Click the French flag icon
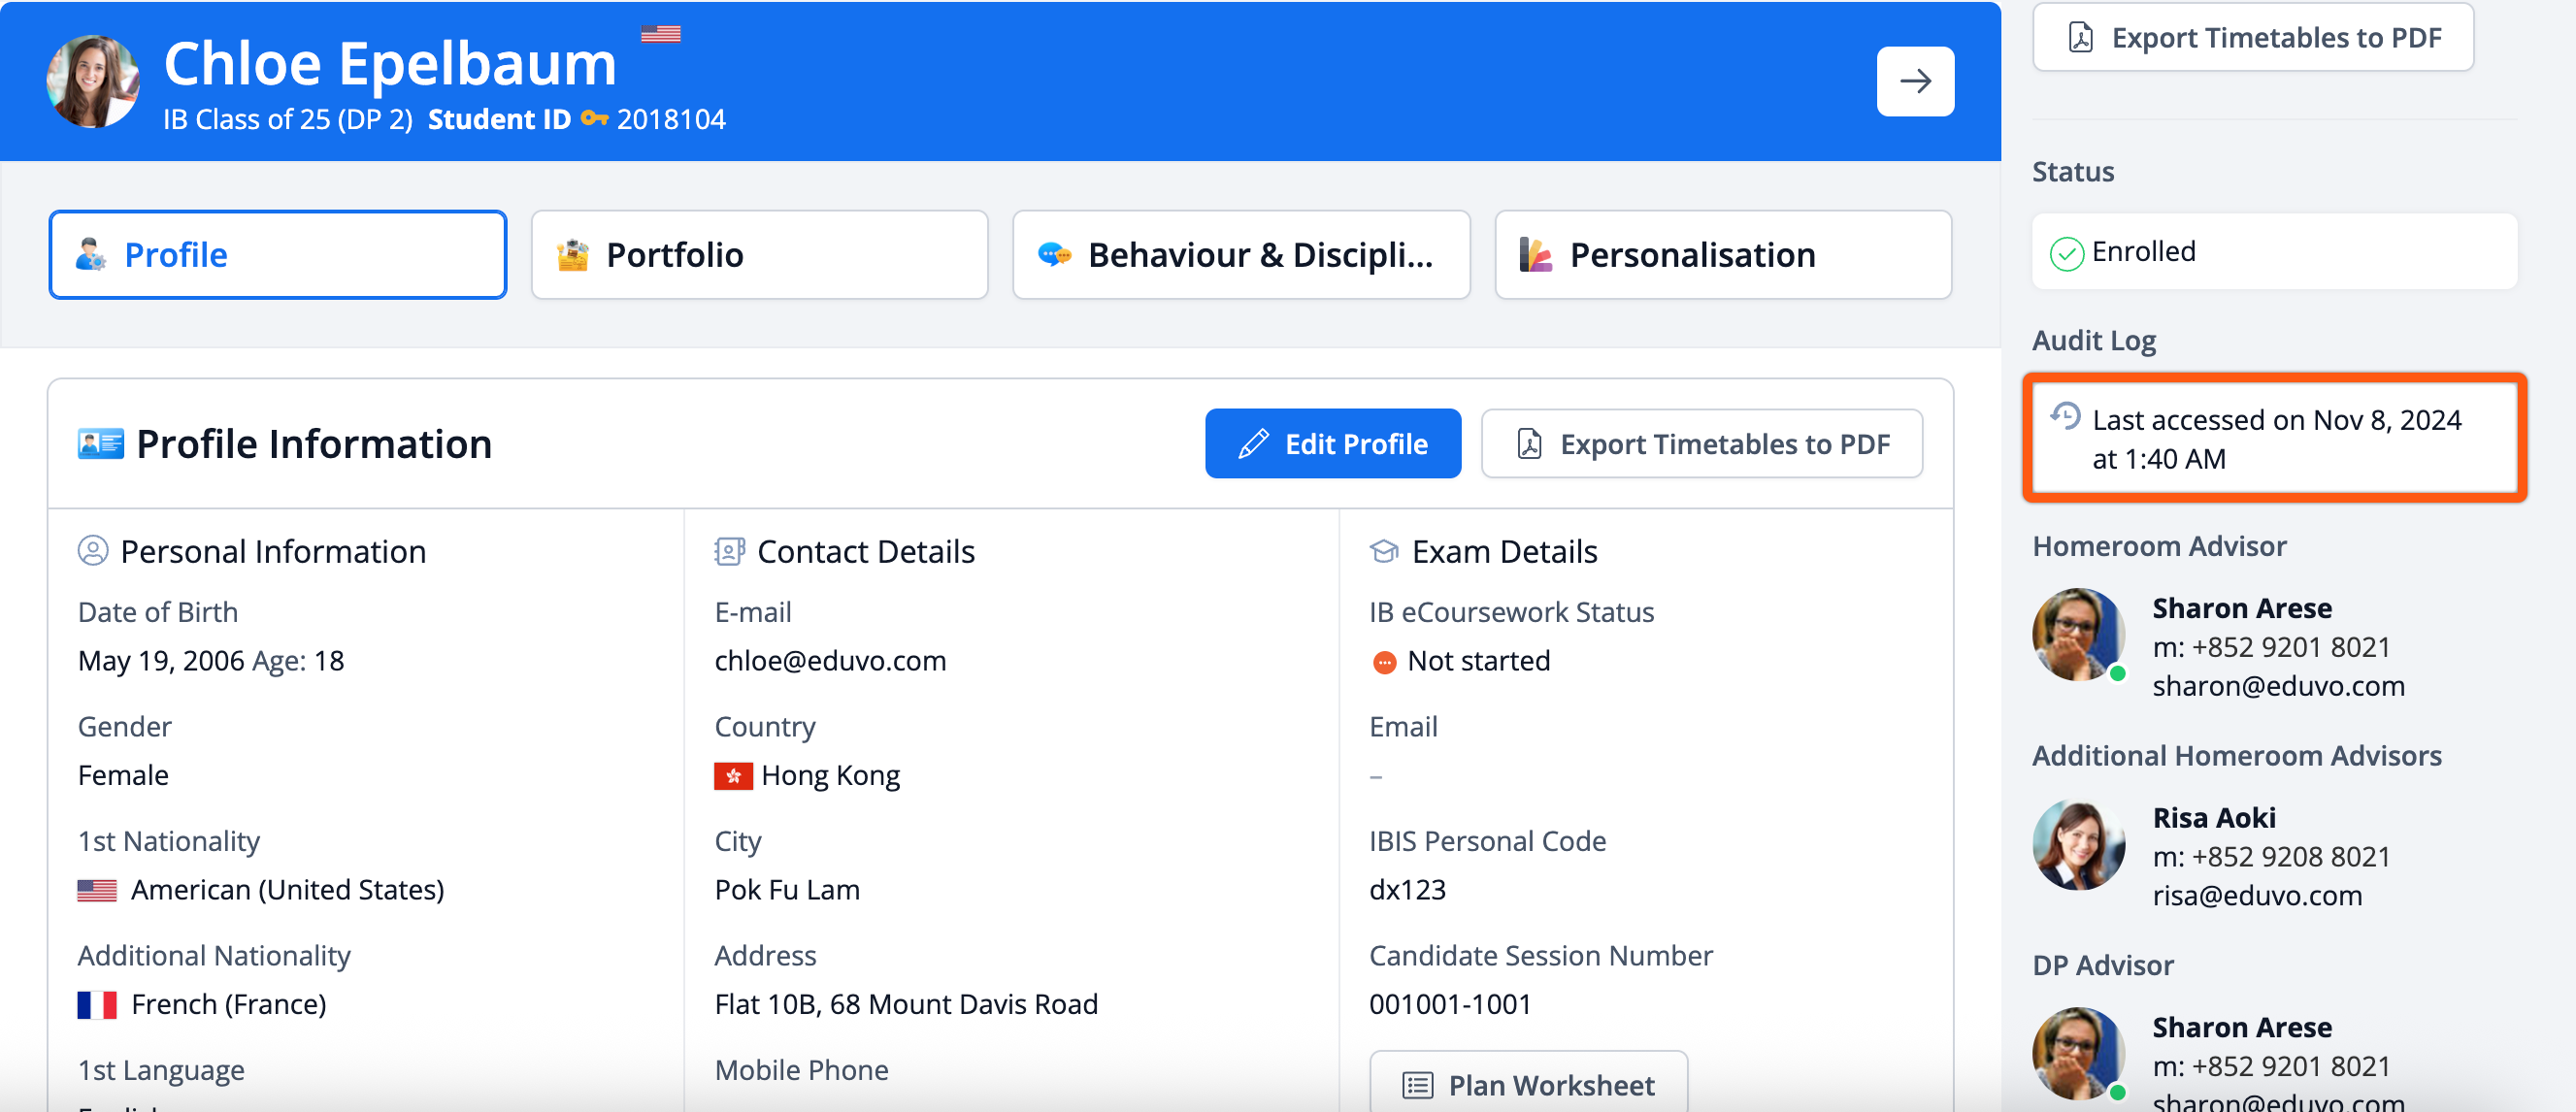The image size is (2576, 1112). click(x=97, y=1005)
